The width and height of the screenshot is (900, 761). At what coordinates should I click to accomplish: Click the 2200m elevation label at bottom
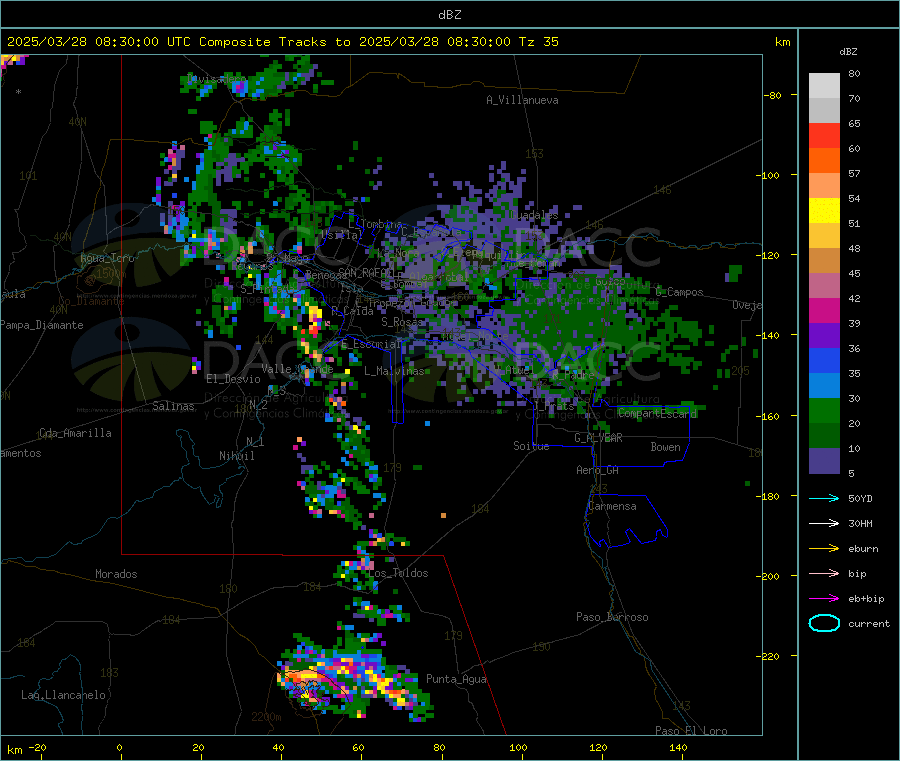(x=266, y=717)
